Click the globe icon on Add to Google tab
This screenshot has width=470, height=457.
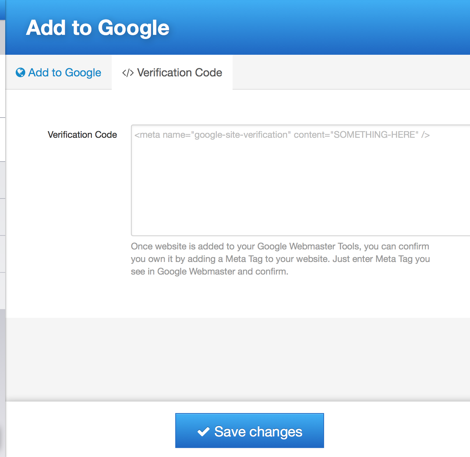click(20, 72)
